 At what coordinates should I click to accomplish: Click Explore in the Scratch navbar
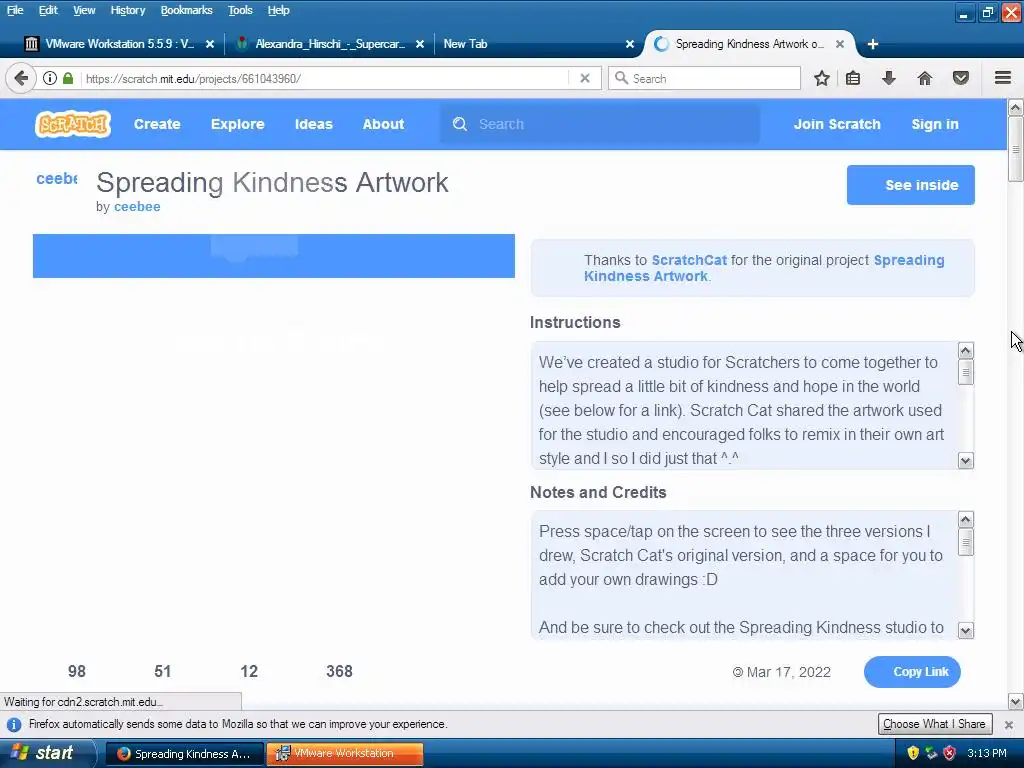point(238,124)
